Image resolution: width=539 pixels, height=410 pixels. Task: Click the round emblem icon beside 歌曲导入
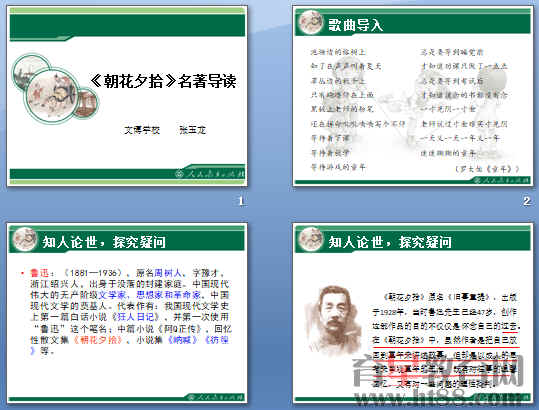click(311, 22)
